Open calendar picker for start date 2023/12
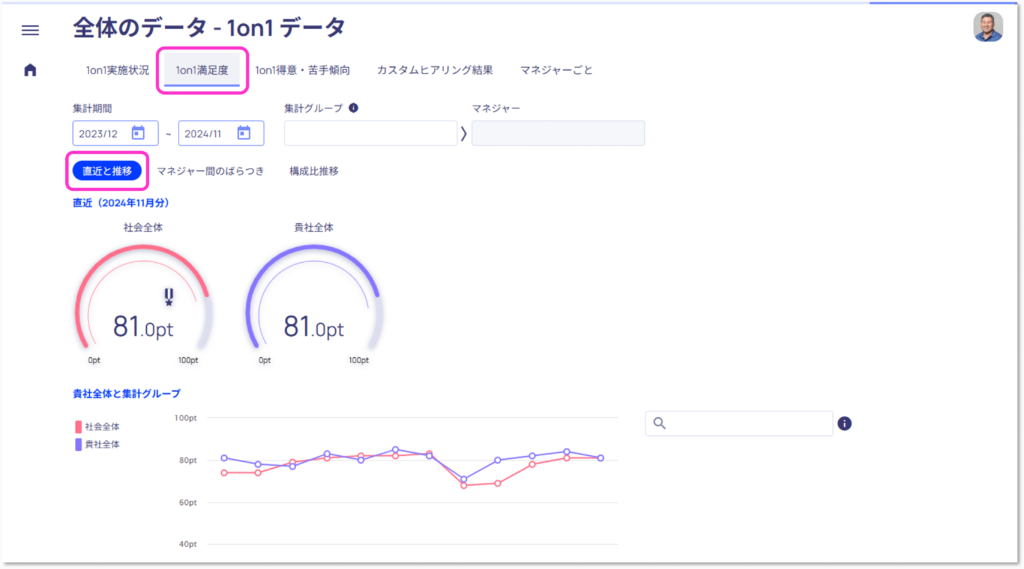 click(138, 133)
